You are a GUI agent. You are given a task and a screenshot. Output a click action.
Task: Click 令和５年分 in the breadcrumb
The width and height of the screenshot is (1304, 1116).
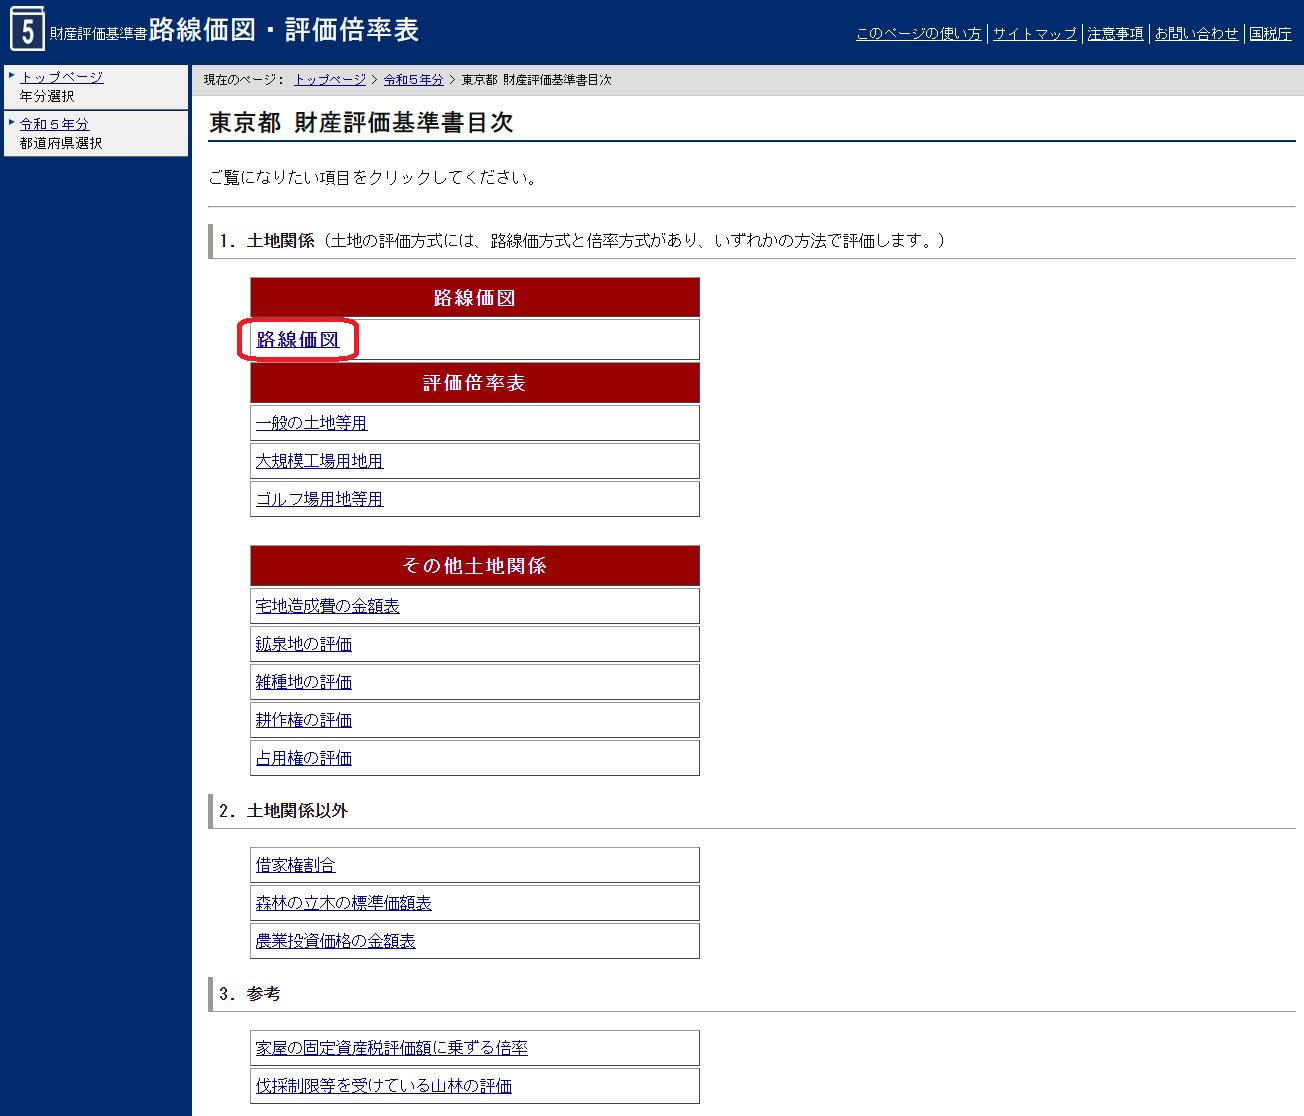413,80
